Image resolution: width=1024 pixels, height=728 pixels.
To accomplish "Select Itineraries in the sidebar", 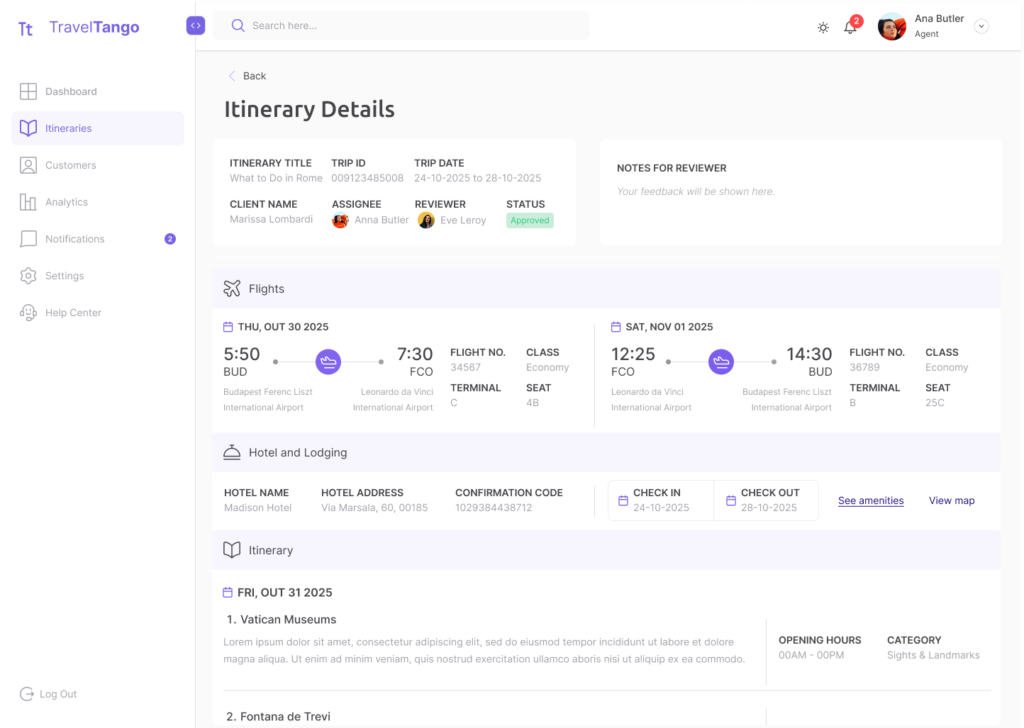I will [68, 128].
